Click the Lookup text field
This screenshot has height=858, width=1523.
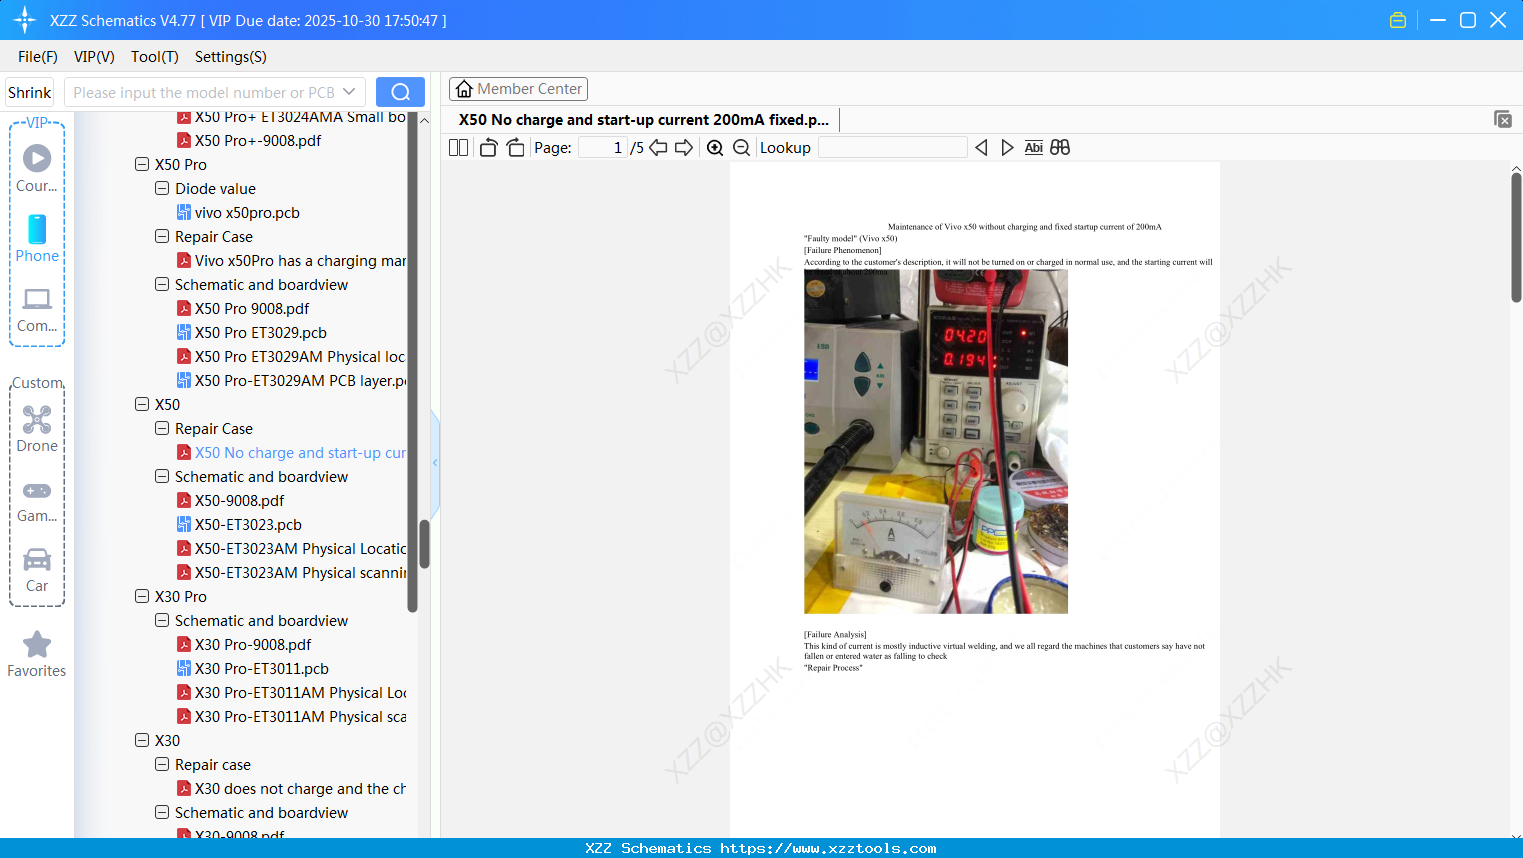tap(892, 148)
